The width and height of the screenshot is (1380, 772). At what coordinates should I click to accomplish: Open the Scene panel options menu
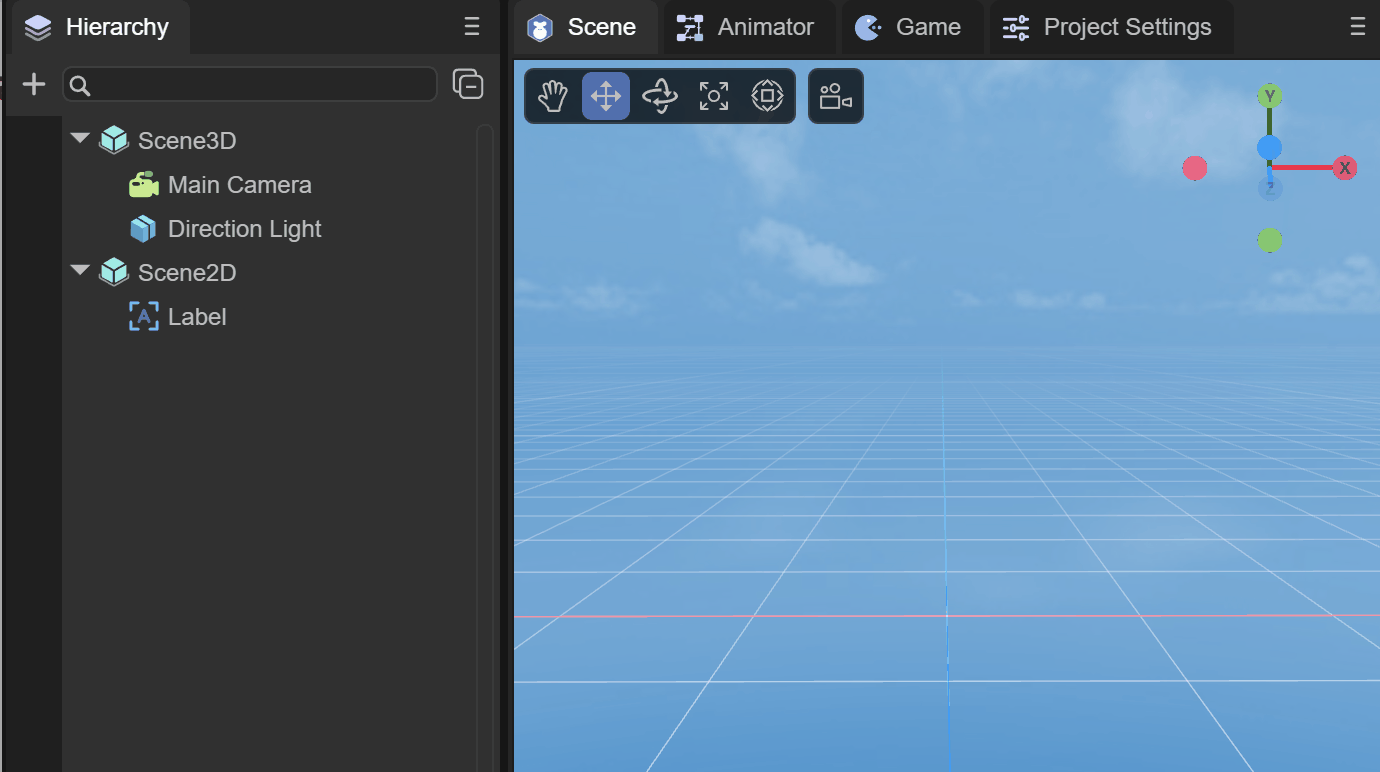pyautogui.click(x=1357, y=27)
